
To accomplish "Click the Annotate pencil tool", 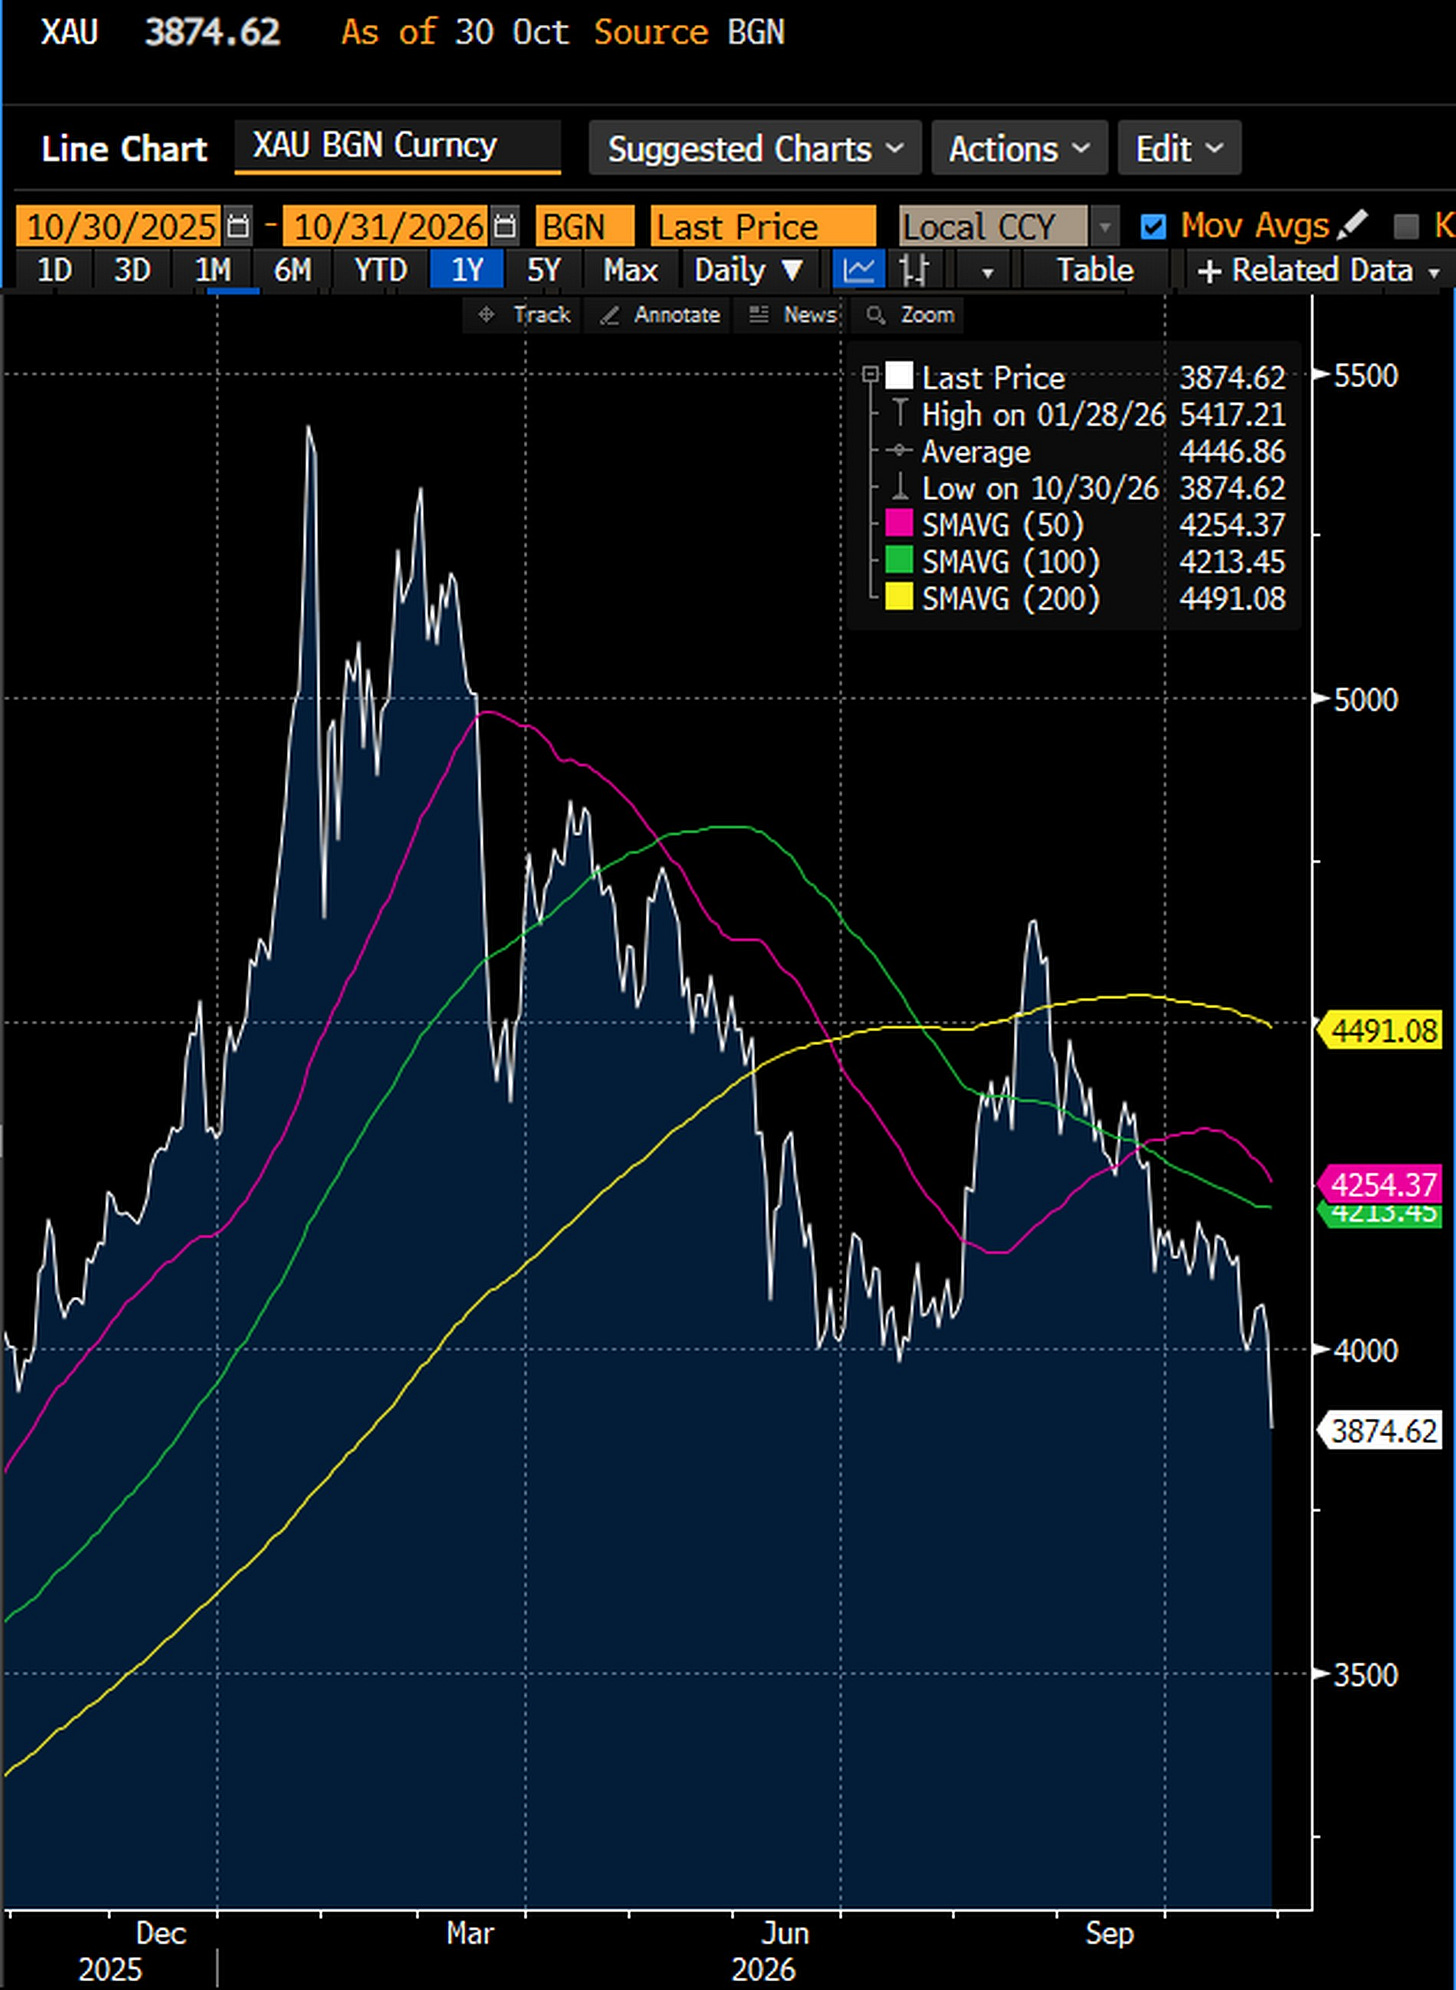I will [660, 315].
